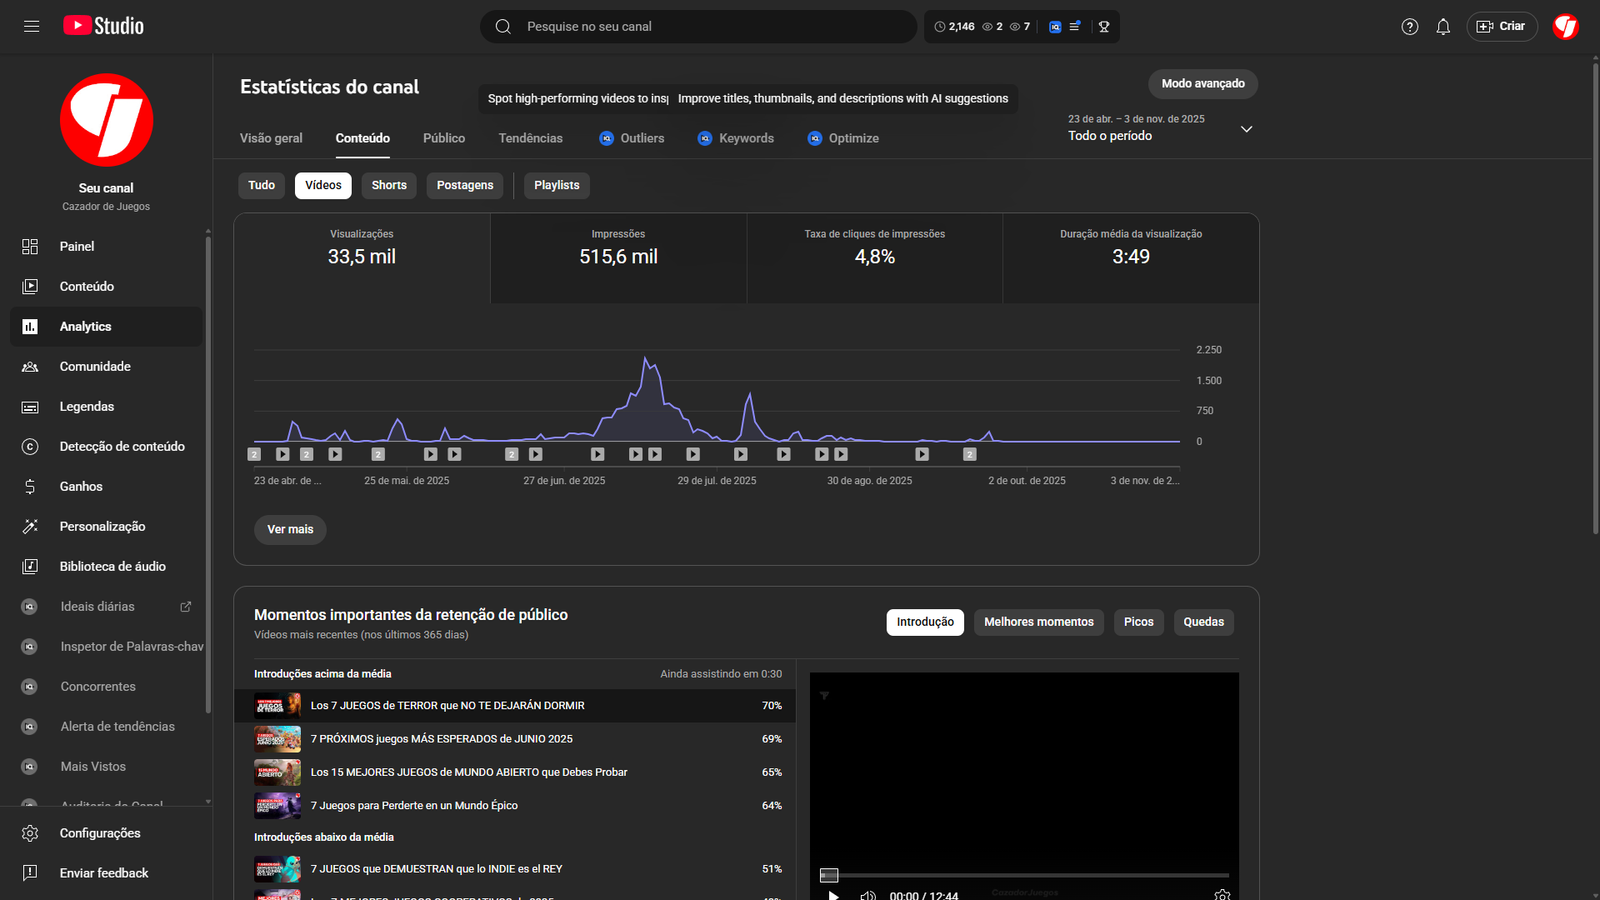Image resolution: width=1600 pixels, height=900 pixels.
Task: Open Detecção de conteúdo in sidebar
Action: pyautogui.click(x=121, y=447)
